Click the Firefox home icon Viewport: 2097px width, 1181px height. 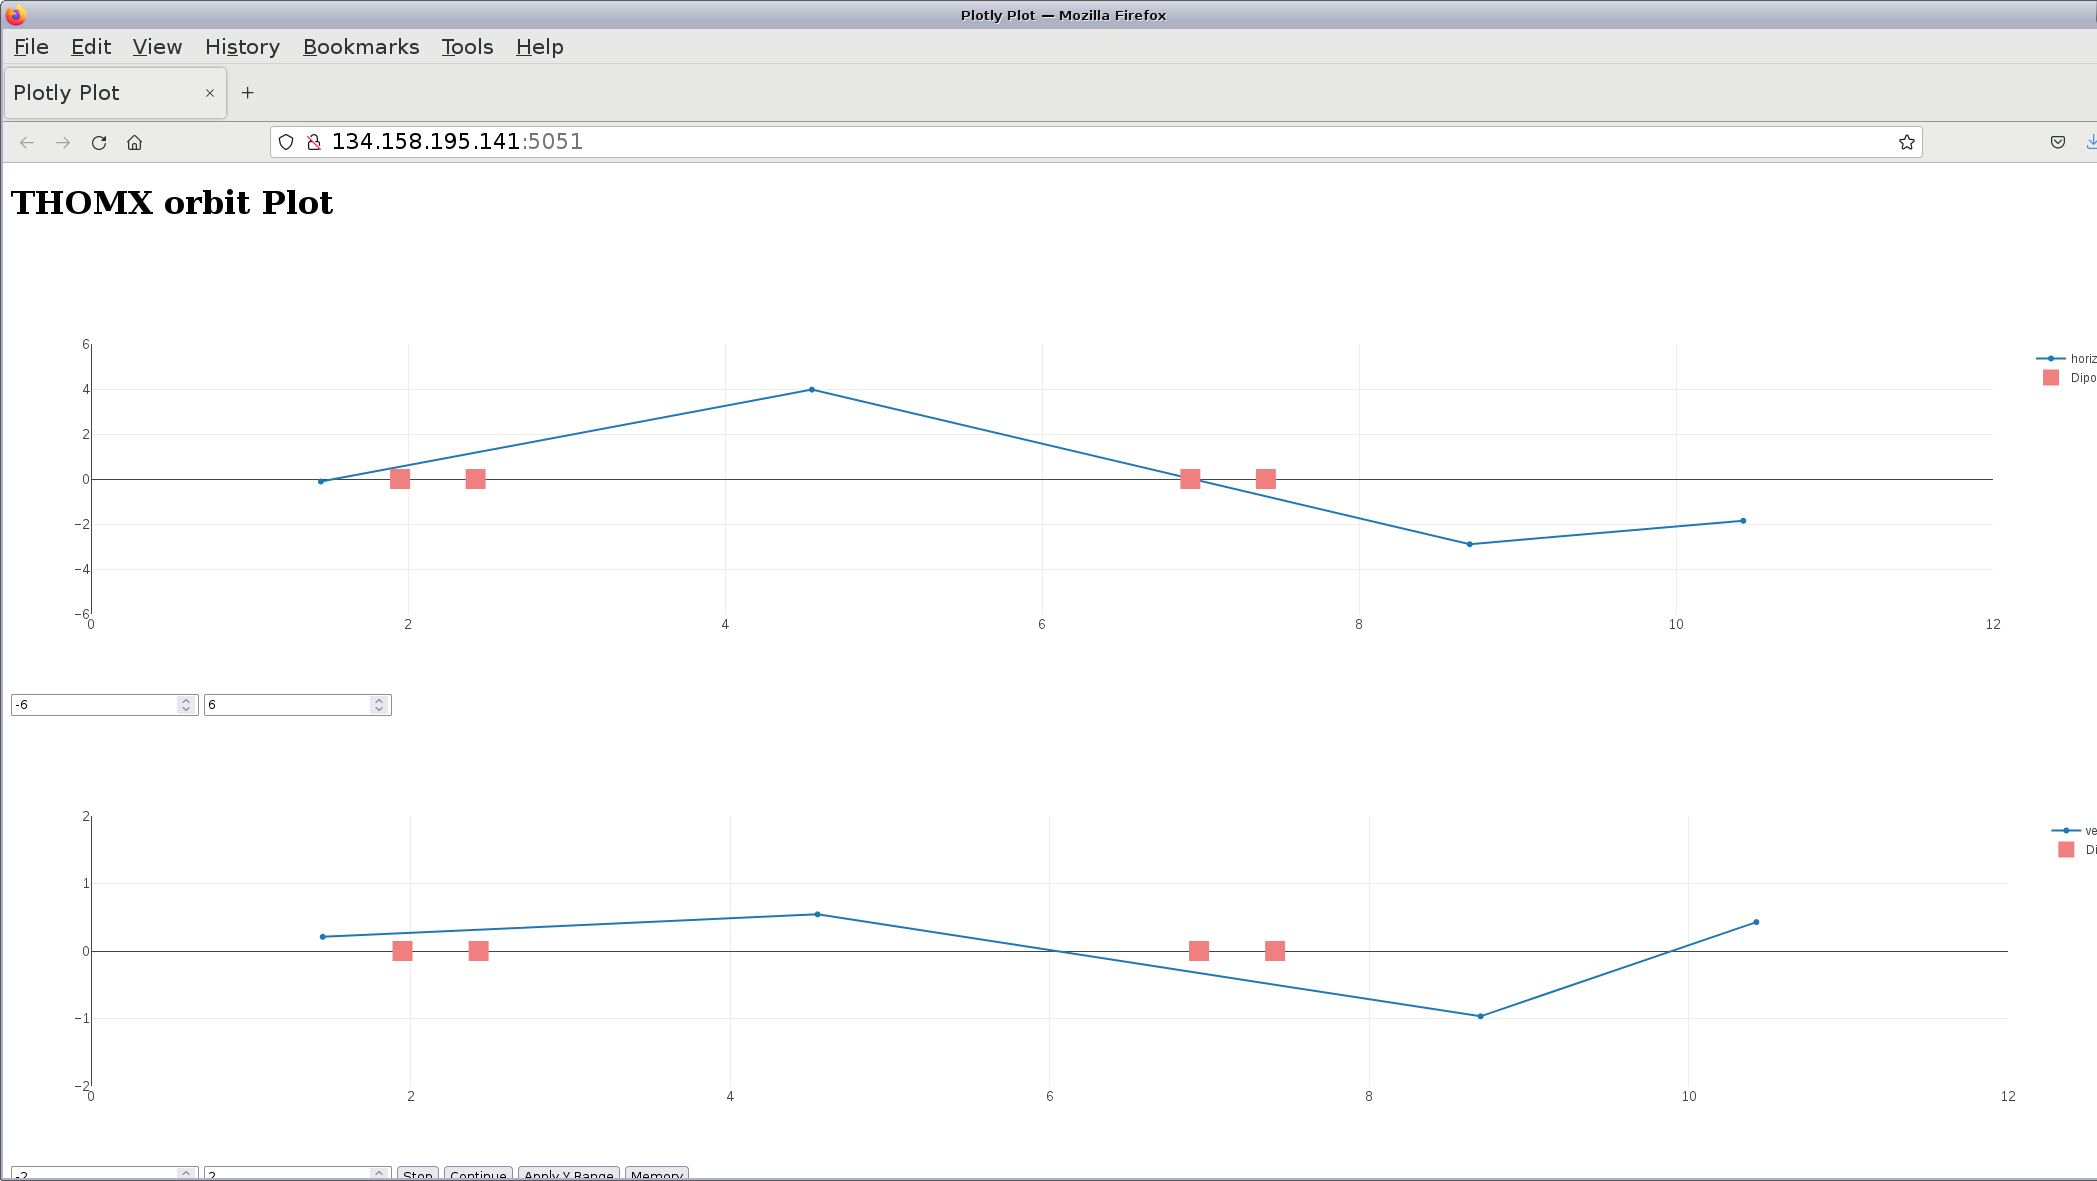(134, 143)
